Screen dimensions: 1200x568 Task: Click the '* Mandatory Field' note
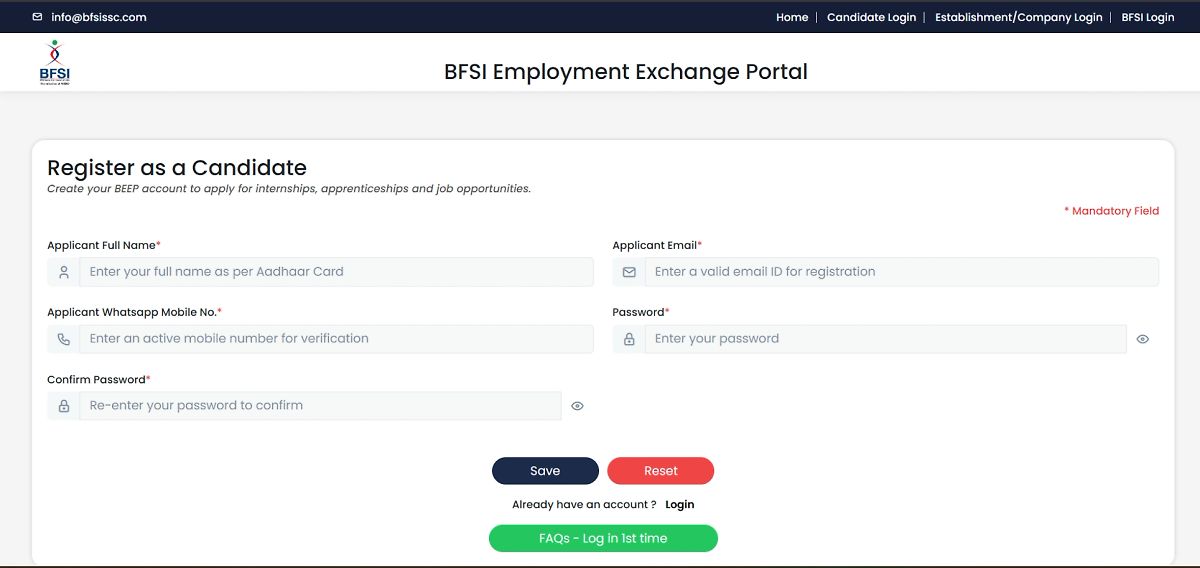[x=1111, y=211]
